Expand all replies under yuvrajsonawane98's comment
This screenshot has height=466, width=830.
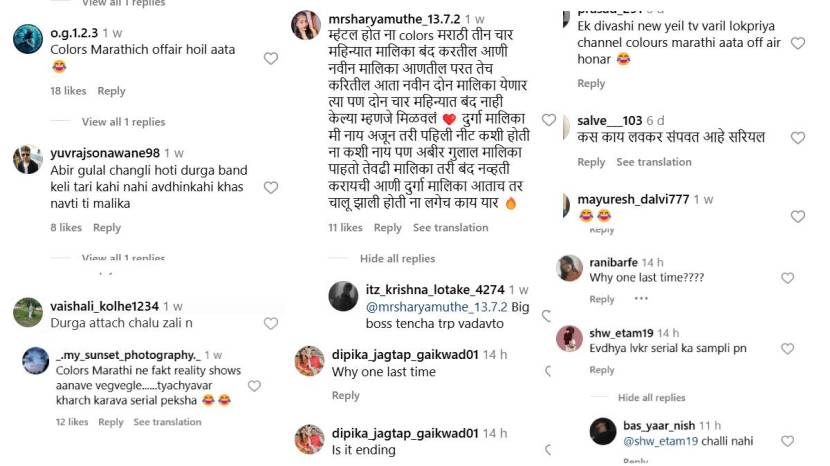(x=123, y=259)
